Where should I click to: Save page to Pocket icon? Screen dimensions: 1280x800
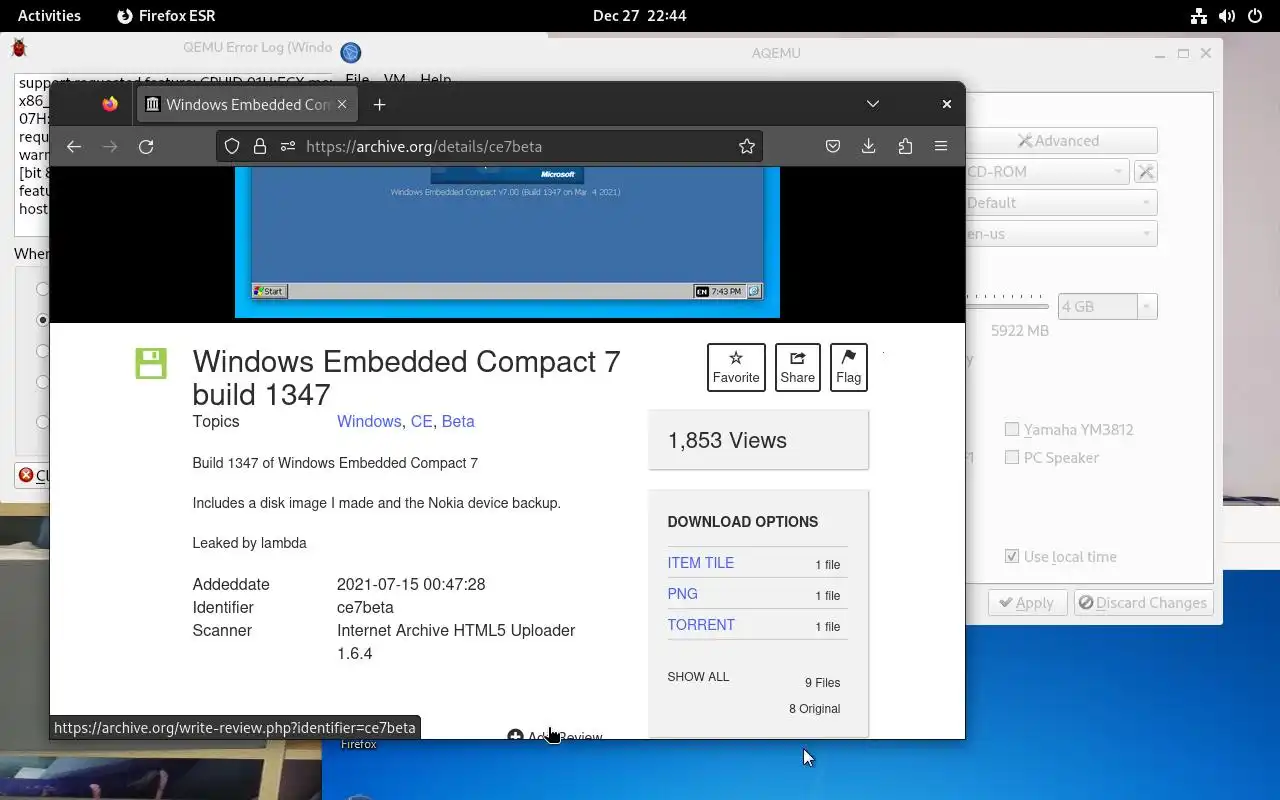832,146
